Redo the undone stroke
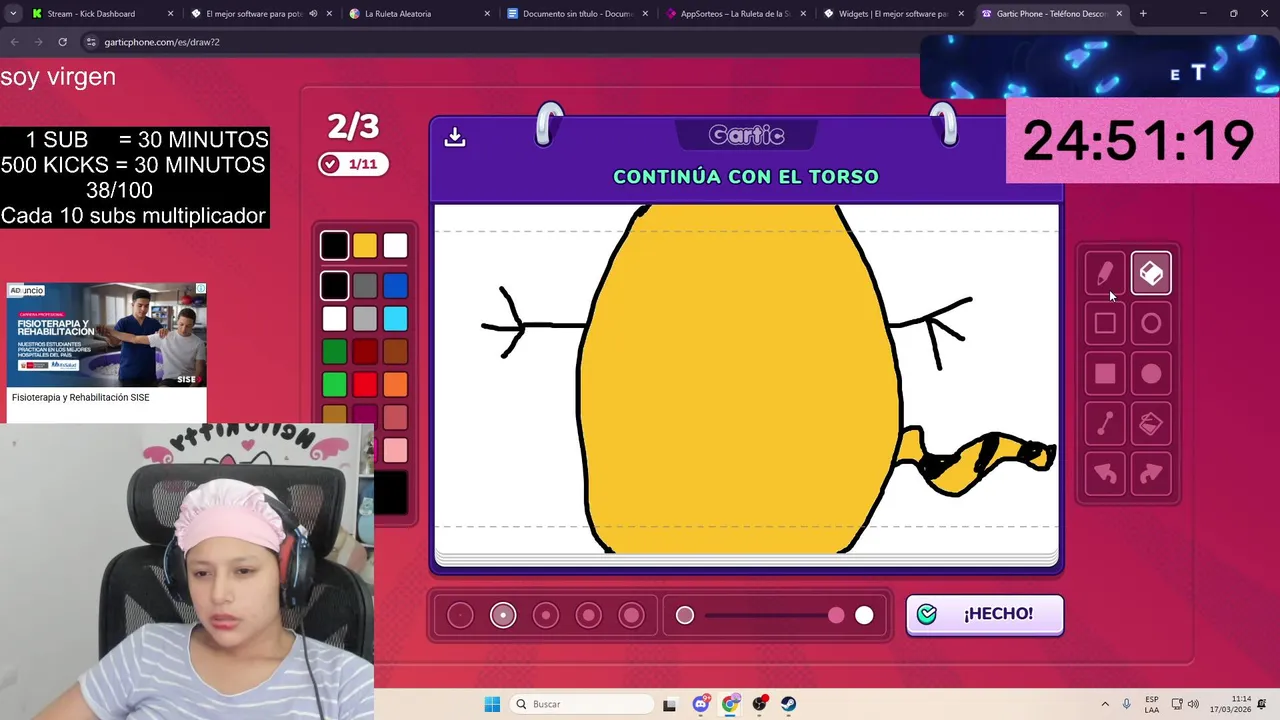 (x=1151, y=474)
